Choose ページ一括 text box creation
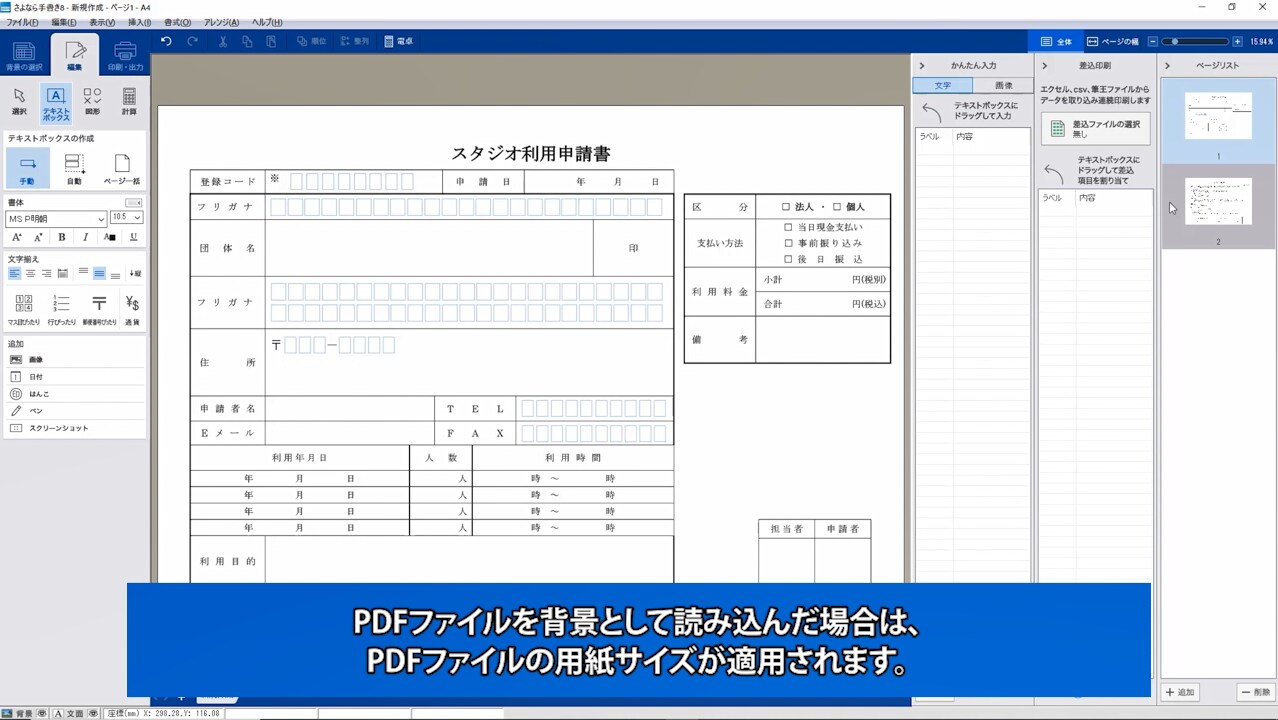The height and width of the screenshot is (720, 1278). (122, 168)
